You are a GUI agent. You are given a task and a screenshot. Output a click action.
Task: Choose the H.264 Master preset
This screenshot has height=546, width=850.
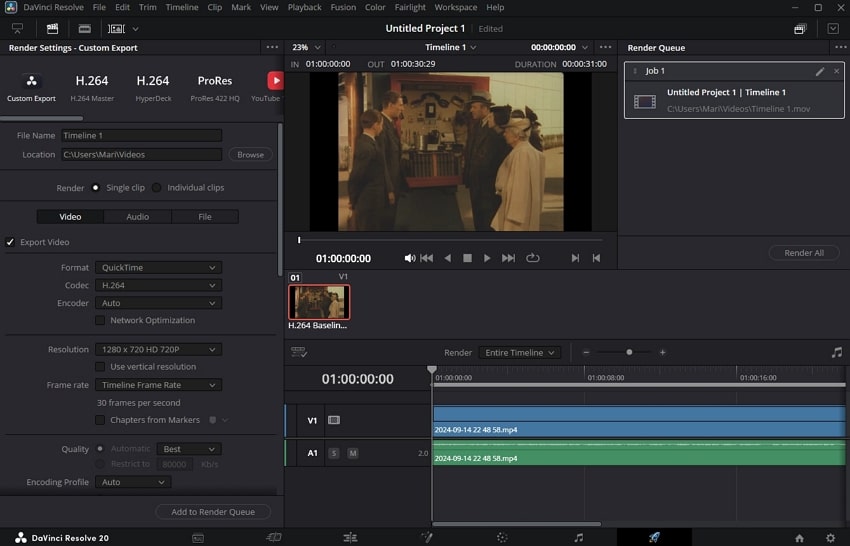92,87
